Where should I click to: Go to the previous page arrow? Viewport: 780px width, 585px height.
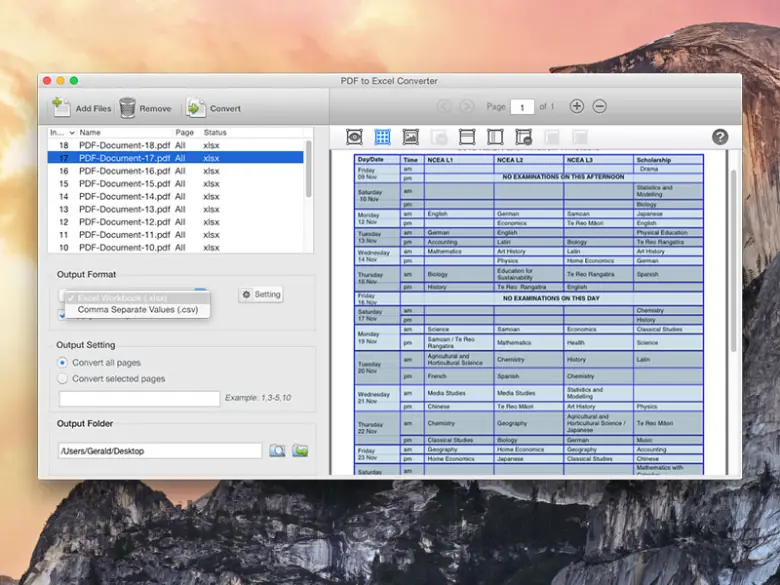[444, 106]
